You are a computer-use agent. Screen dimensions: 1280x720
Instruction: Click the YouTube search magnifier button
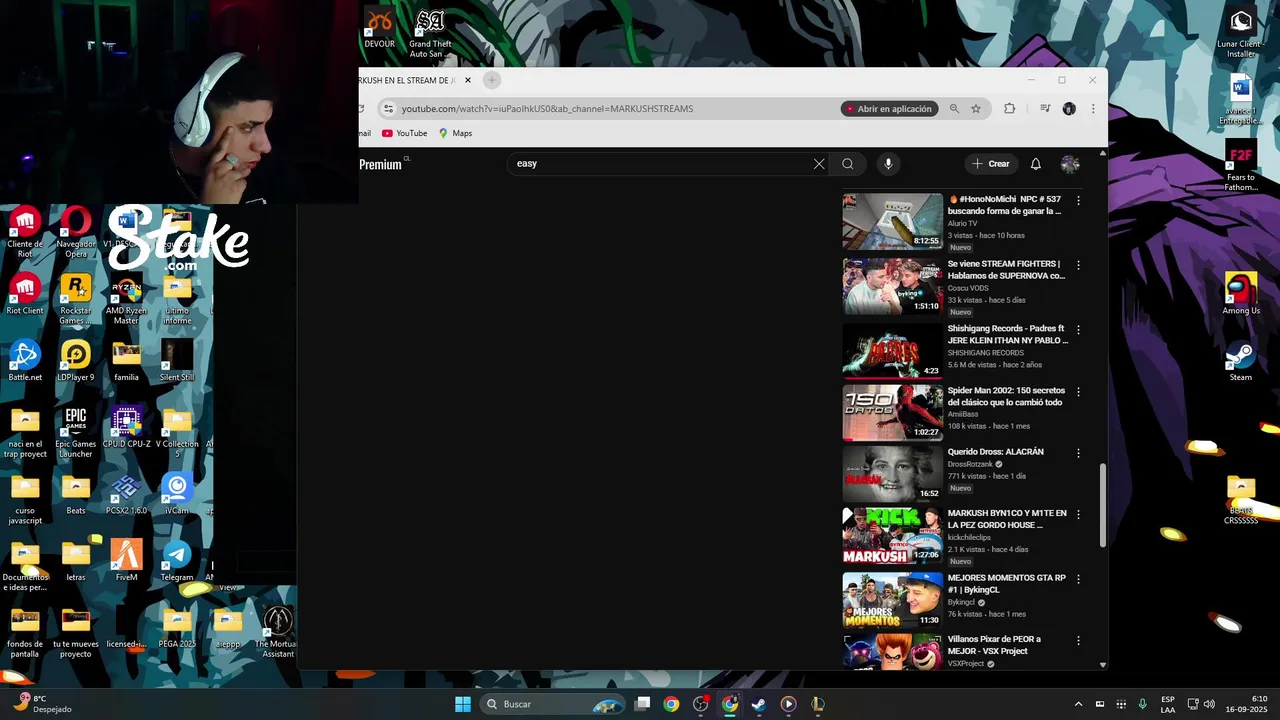[x=848, y=164]
